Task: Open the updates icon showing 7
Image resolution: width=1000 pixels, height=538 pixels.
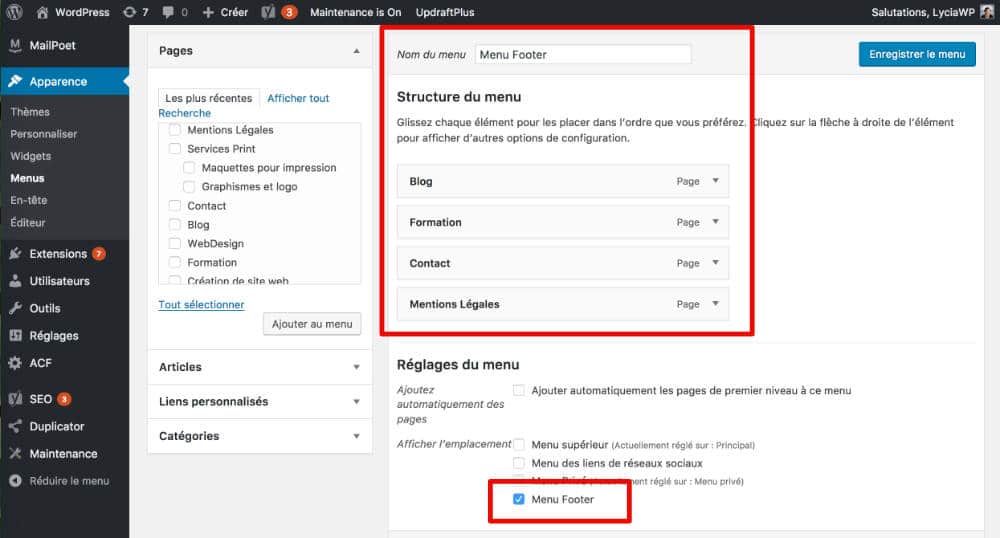Action: pos(129,12)
